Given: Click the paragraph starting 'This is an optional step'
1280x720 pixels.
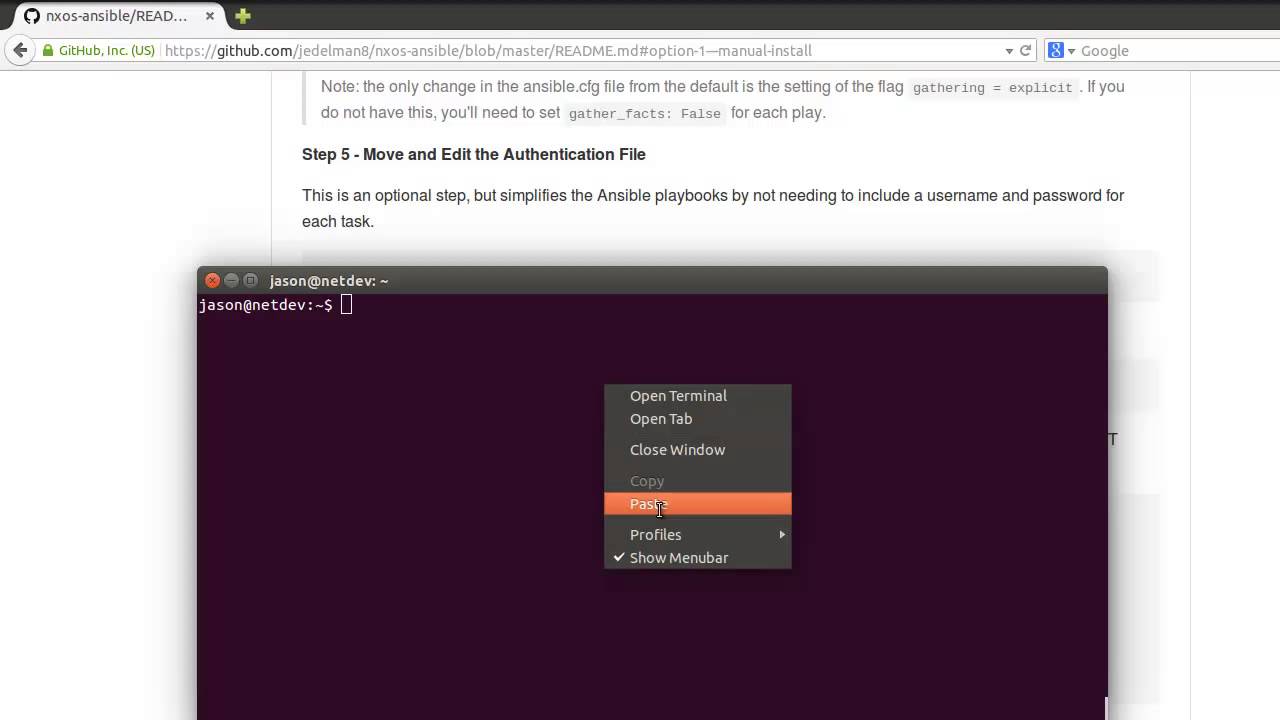Looking at the screenshot, I should pos(713,208).
